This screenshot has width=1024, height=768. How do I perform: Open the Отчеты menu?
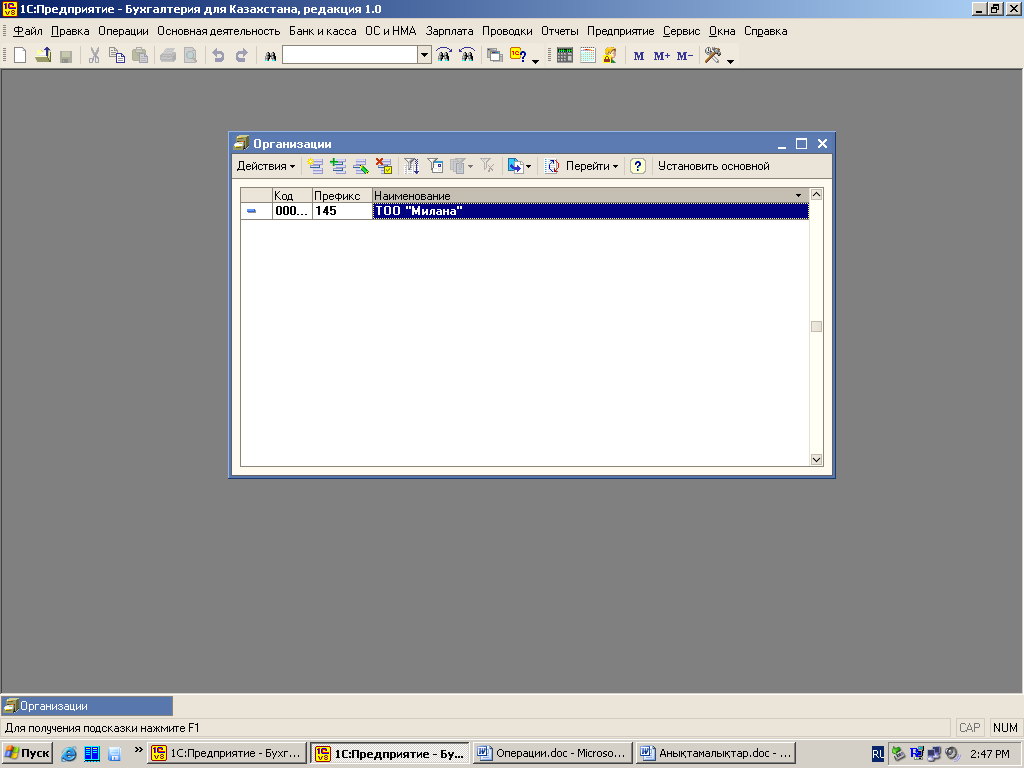click(x=560, y=31)
